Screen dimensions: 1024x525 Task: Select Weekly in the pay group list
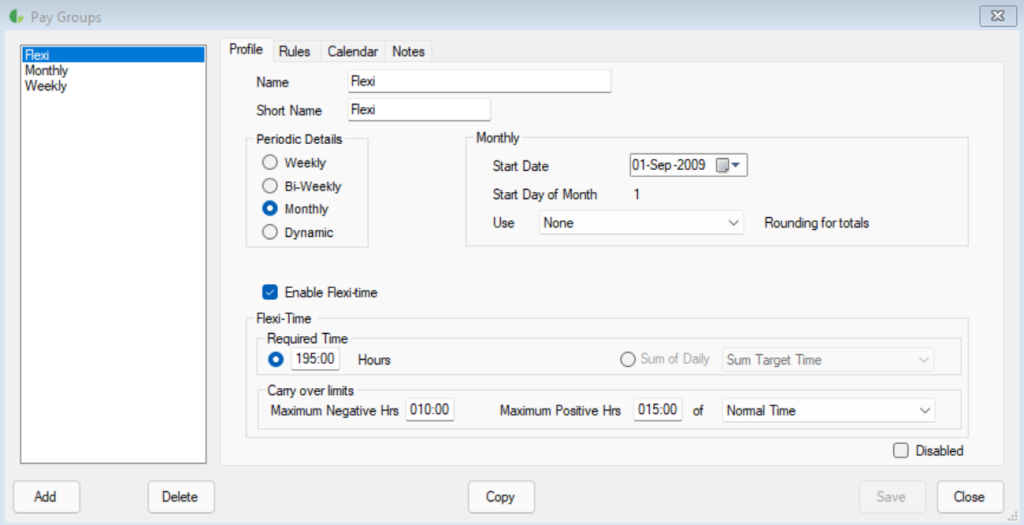click(x=113, y=86)
